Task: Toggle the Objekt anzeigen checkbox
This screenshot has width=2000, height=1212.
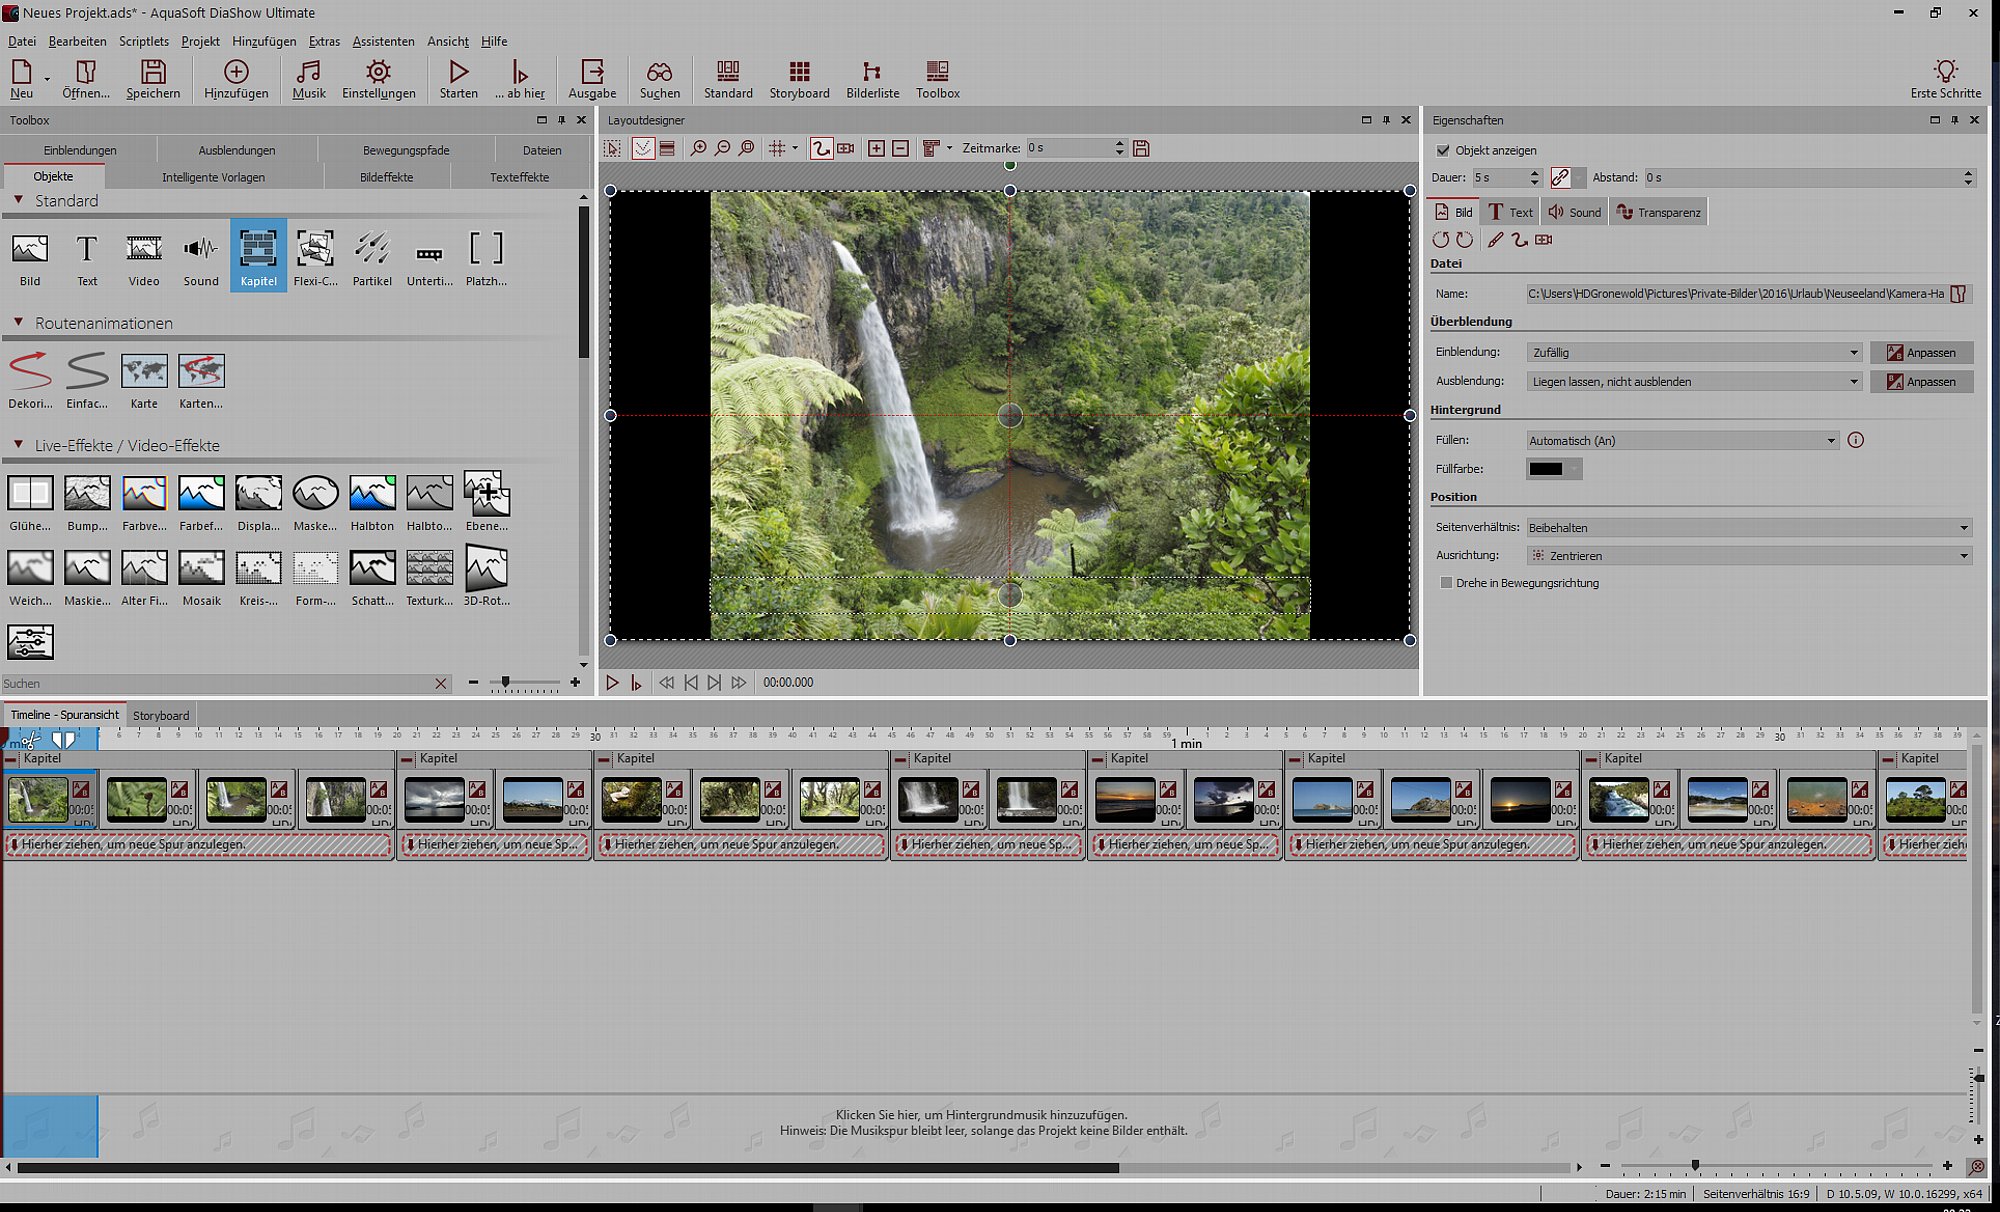Action: [x=1442, y=150]
